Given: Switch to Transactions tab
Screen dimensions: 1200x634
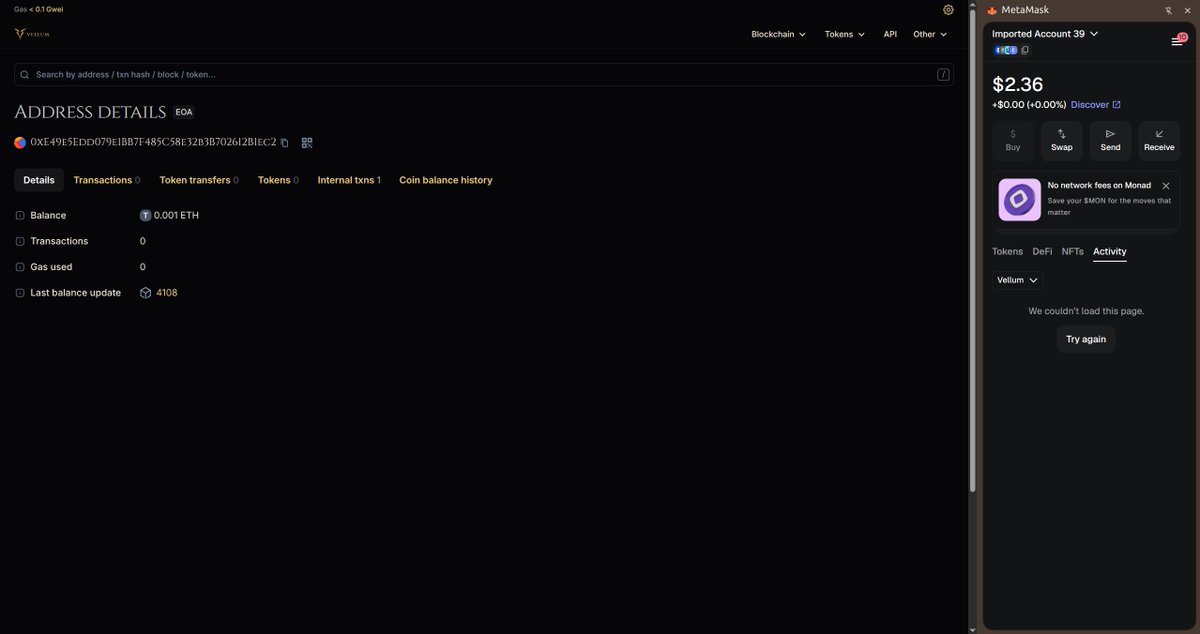Looking at the screenshot, I should [106, 180].
